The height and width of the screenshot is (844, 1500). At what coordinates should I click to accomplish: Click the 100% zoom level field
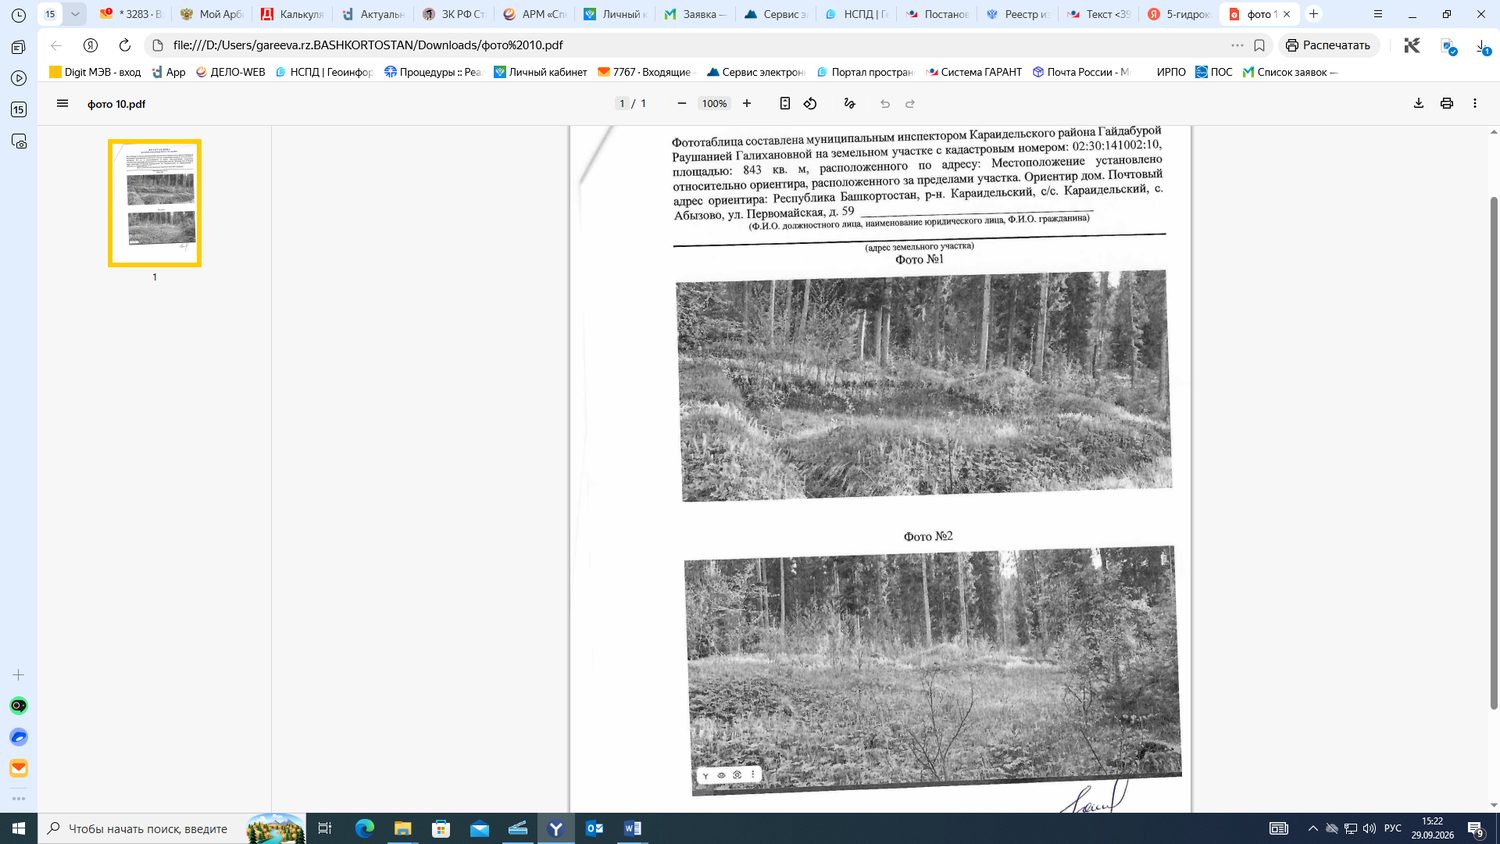[714, 103]
